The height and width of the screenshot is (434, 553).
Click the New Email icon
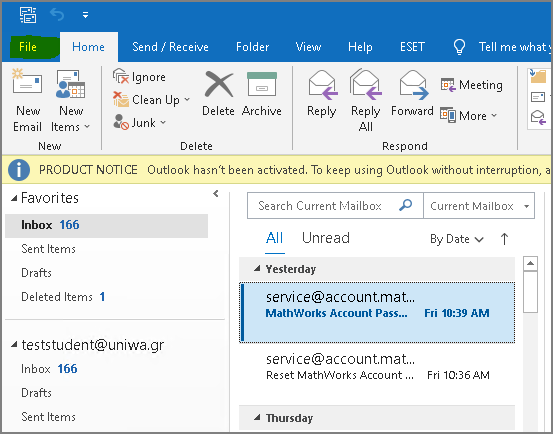(27, 81)
